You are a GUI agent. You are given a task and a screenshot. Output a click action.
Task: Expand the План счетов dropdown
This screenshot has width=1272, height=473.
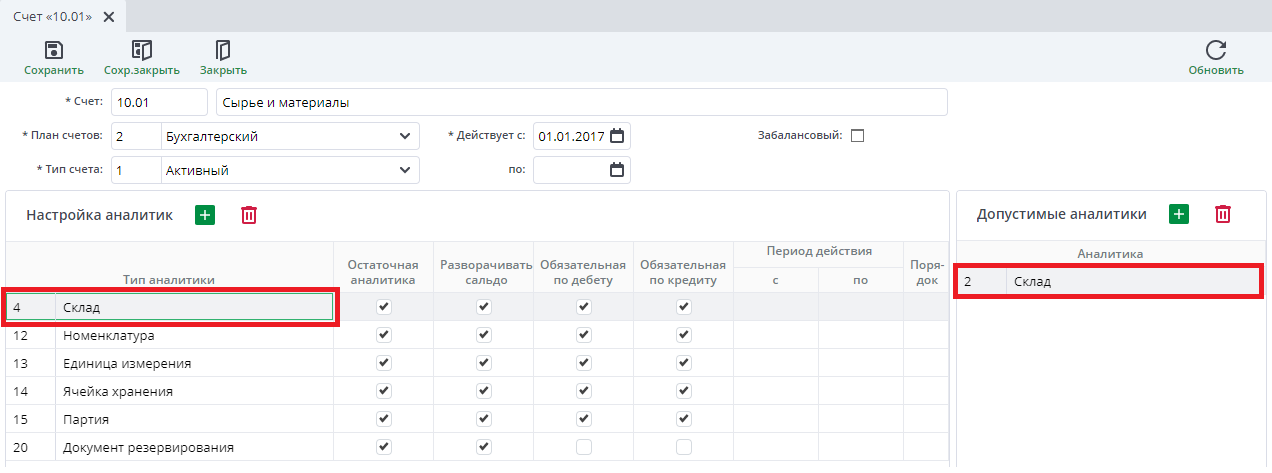405,136
